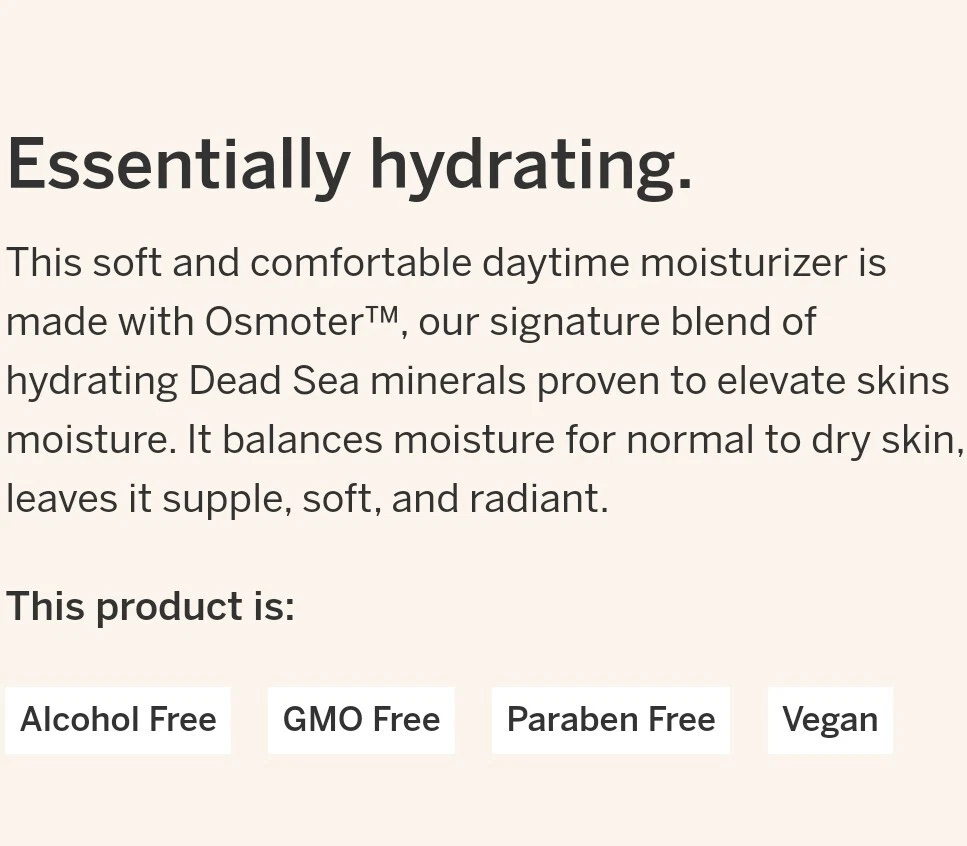Click the word "daytime" in the description
The image size is (967, 846).
(555, 263)
